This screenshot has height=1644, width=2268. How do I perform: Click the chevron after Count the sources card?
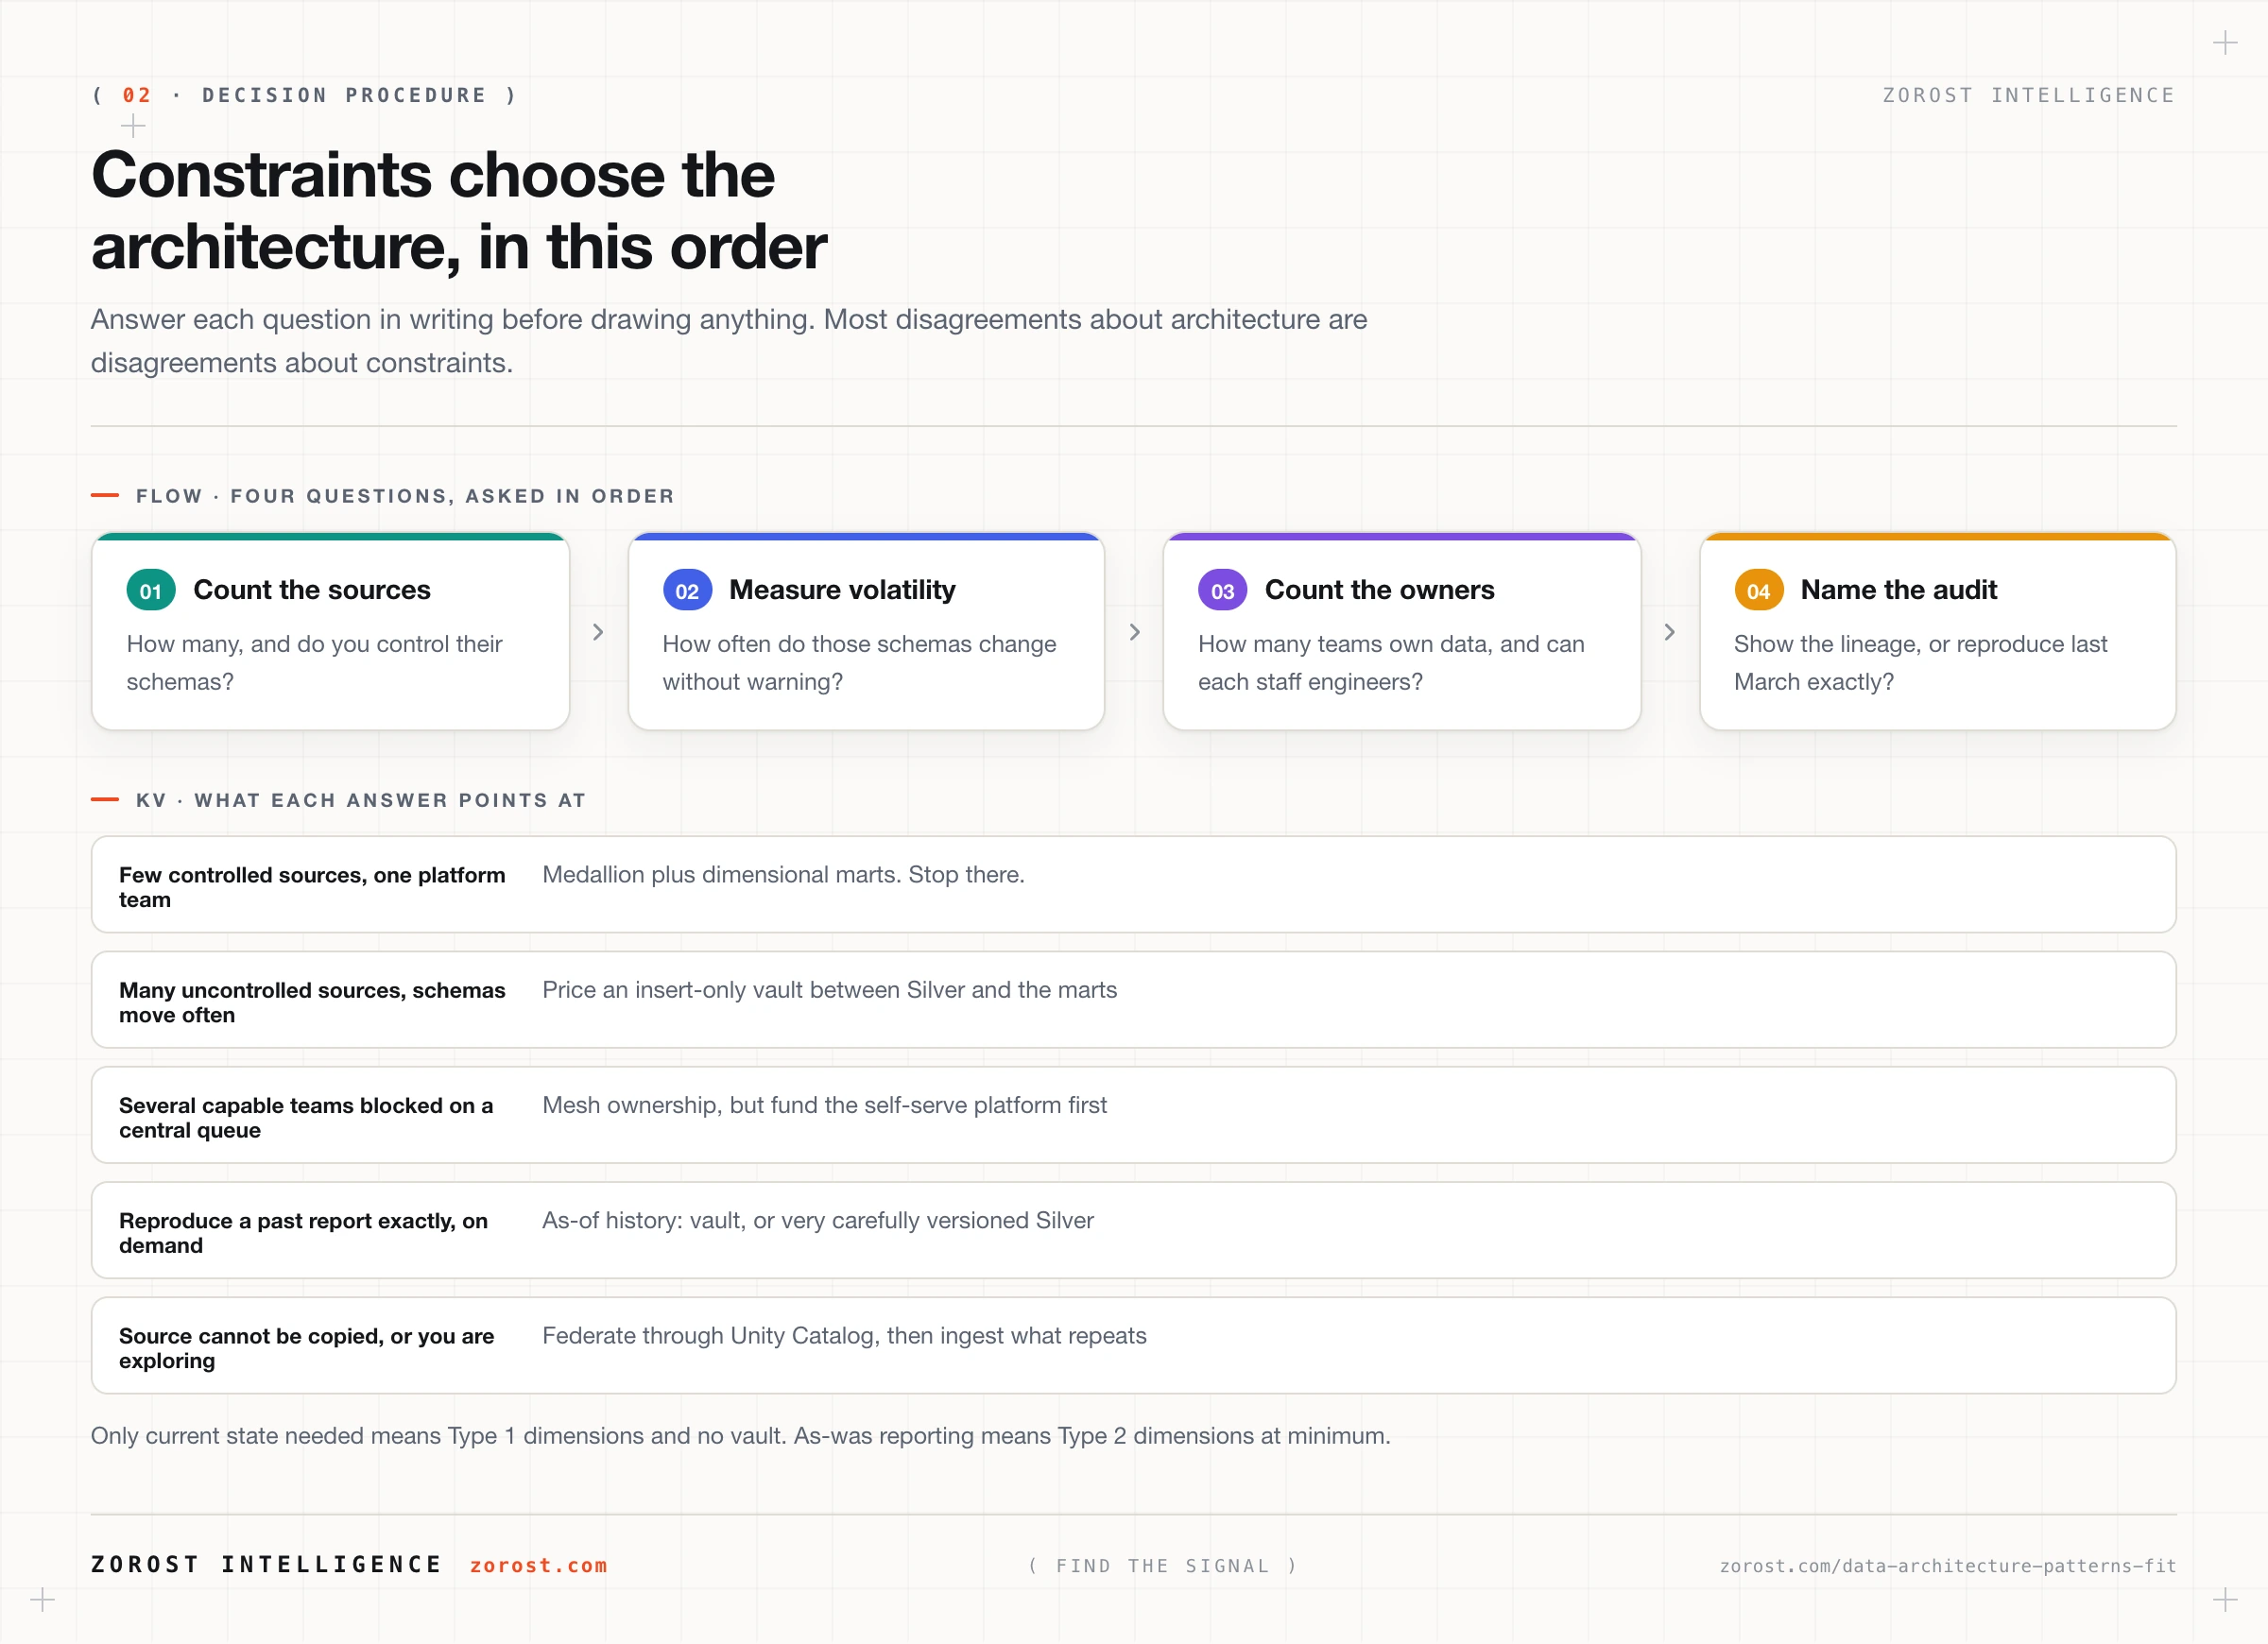point(598,632)
